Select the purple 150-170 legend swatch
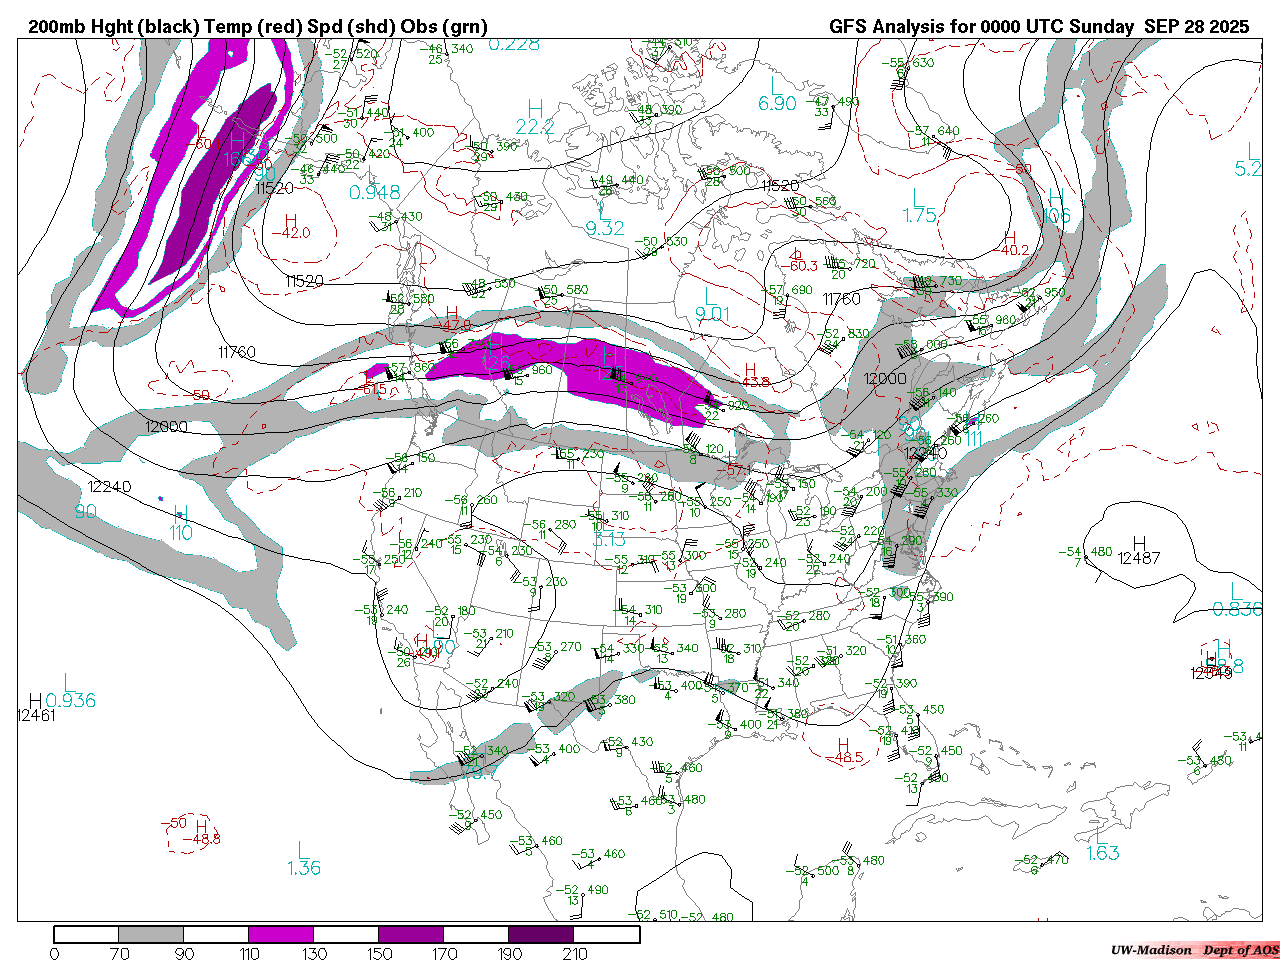This screenshot has height=960, width=1280. tap(411, 934)
